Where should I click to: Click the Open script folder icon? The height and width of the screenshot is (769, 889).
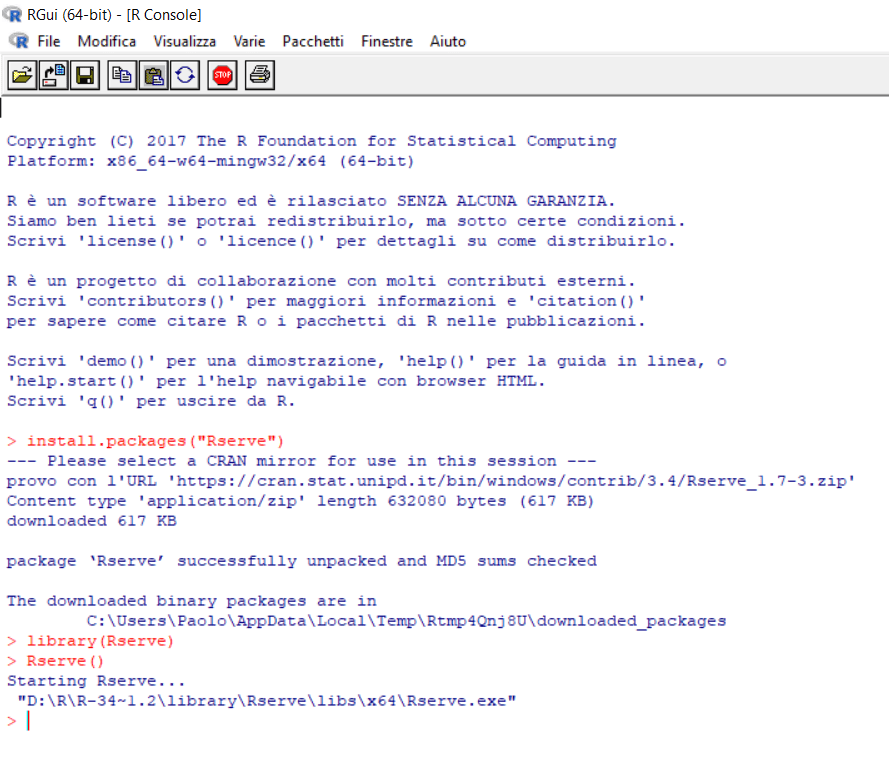(22, 75)
